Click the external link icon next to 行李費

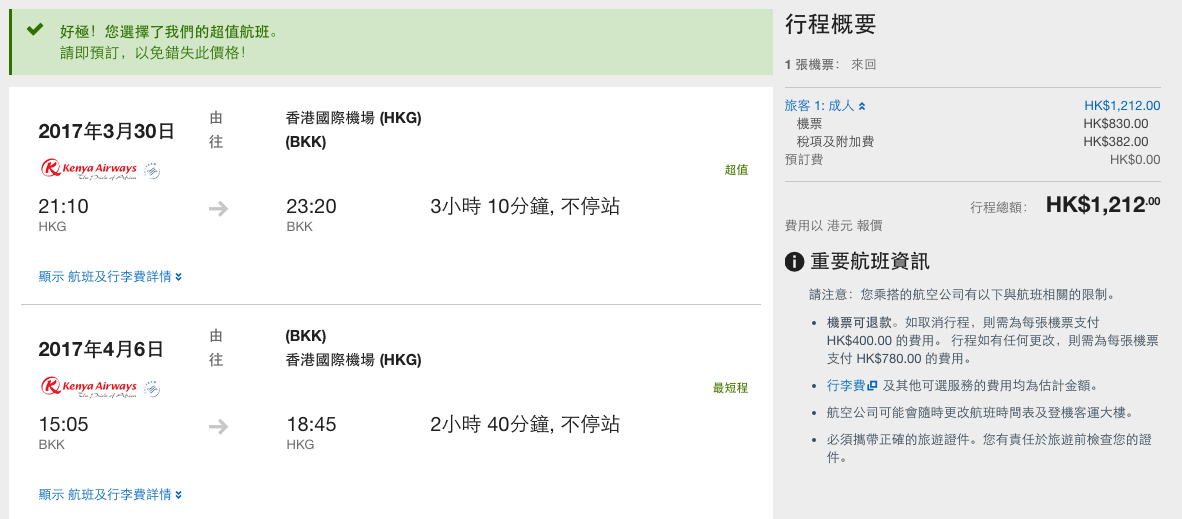tap(872, 385)
